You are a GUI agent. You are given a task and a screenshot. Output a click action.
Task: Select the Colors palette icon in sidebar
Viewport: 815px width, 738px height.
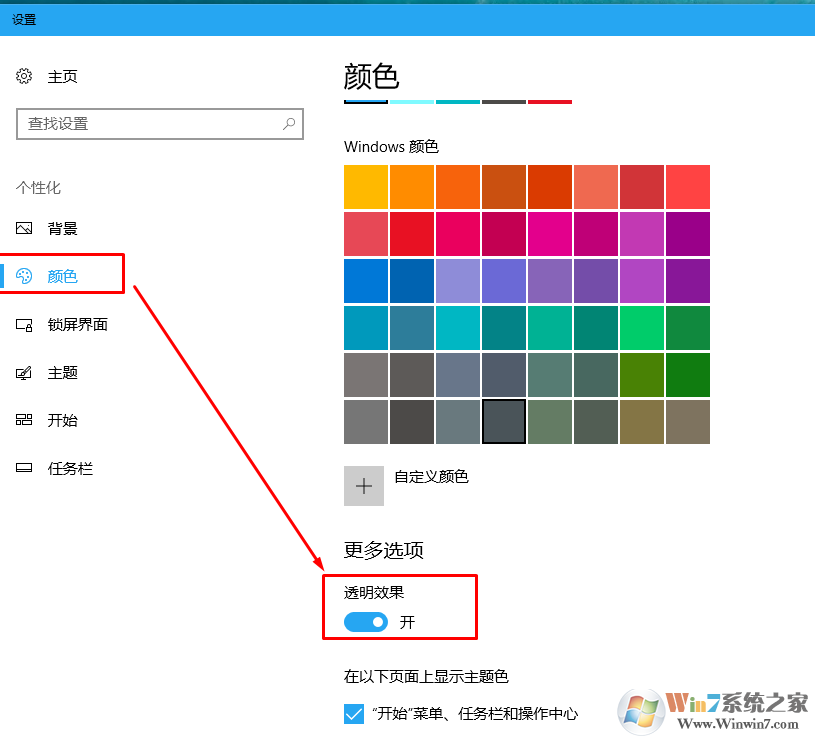(25, 277)
